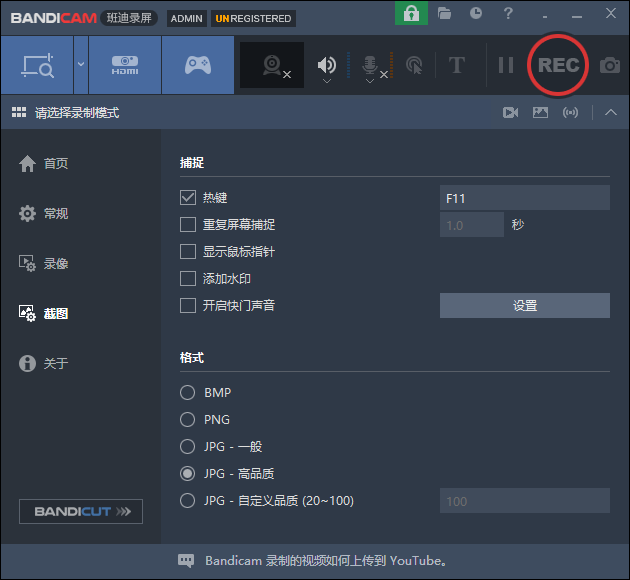This screenshot has height=580, width=630.
Task: Select JPG - 高品质 format option
Action: point(187,474)
